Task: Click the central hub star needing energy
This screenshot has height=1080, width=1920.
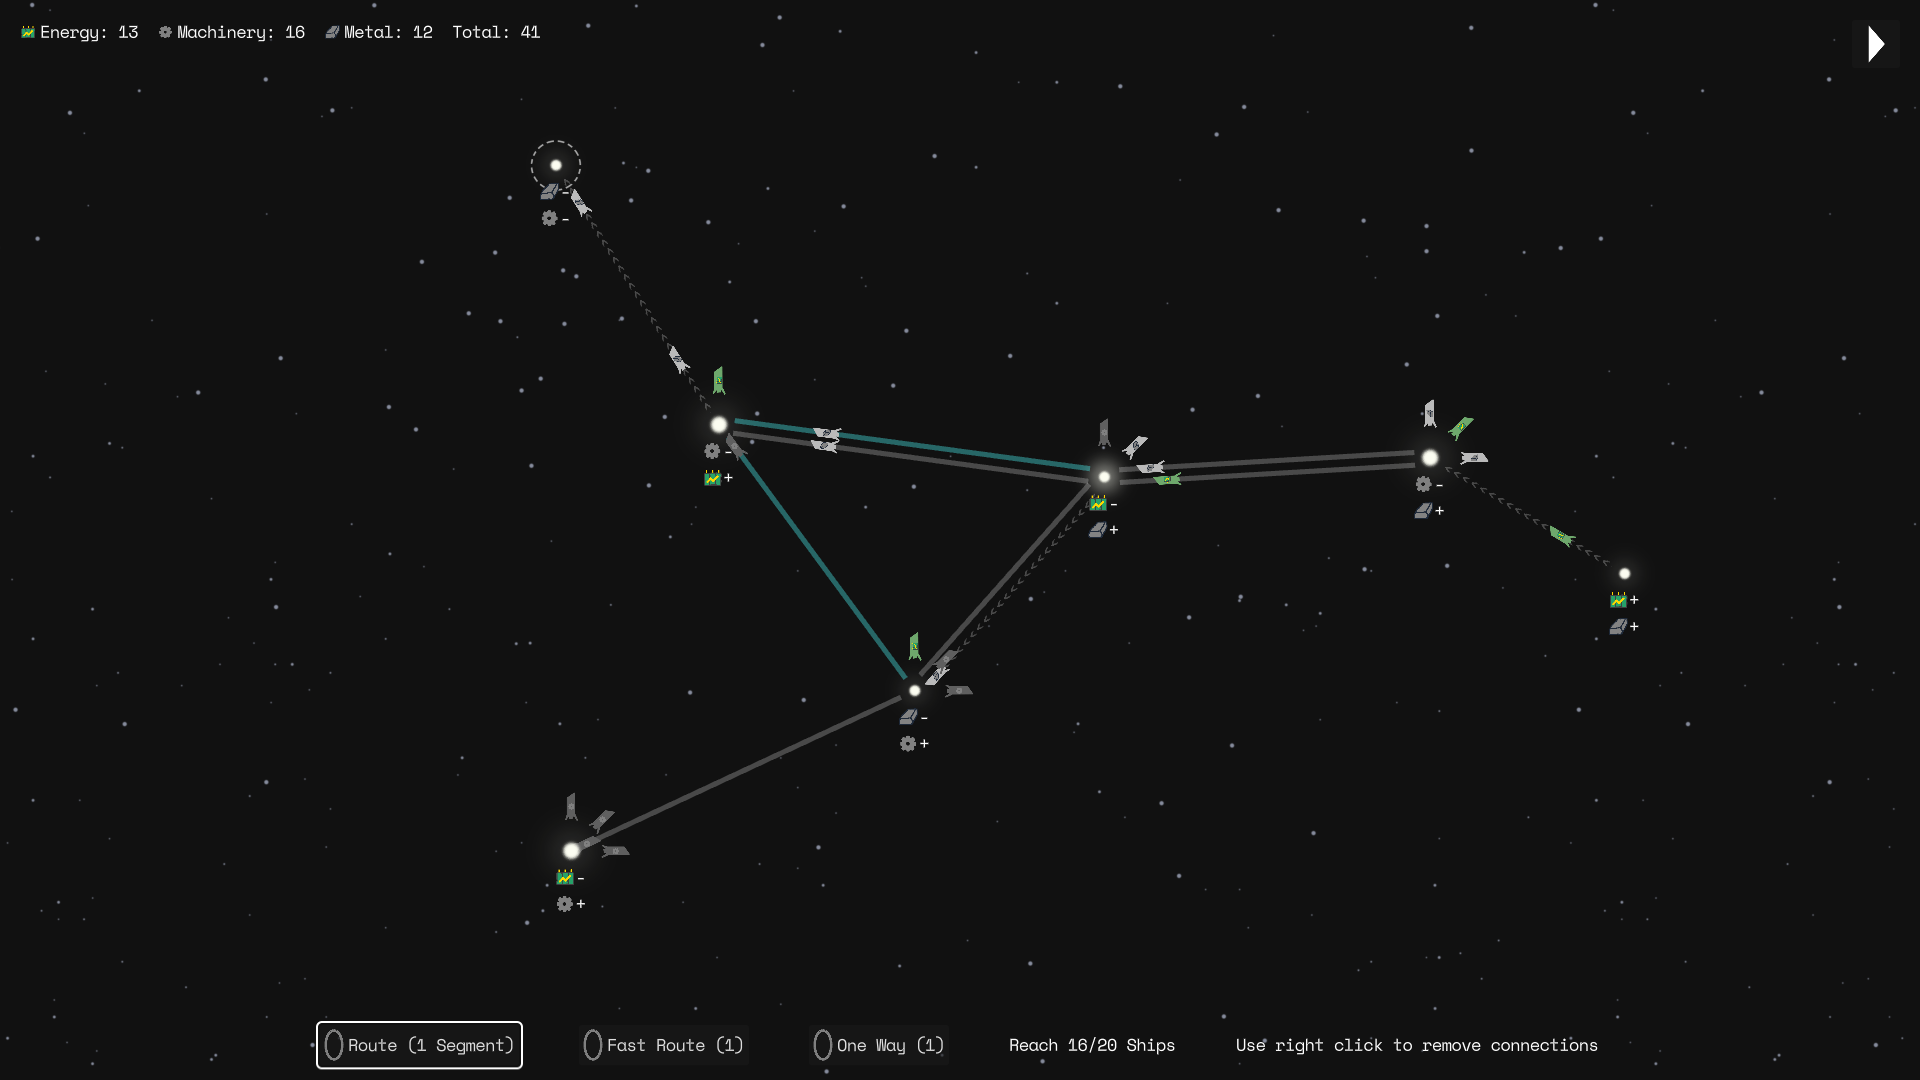Action: pos(1104,477)
